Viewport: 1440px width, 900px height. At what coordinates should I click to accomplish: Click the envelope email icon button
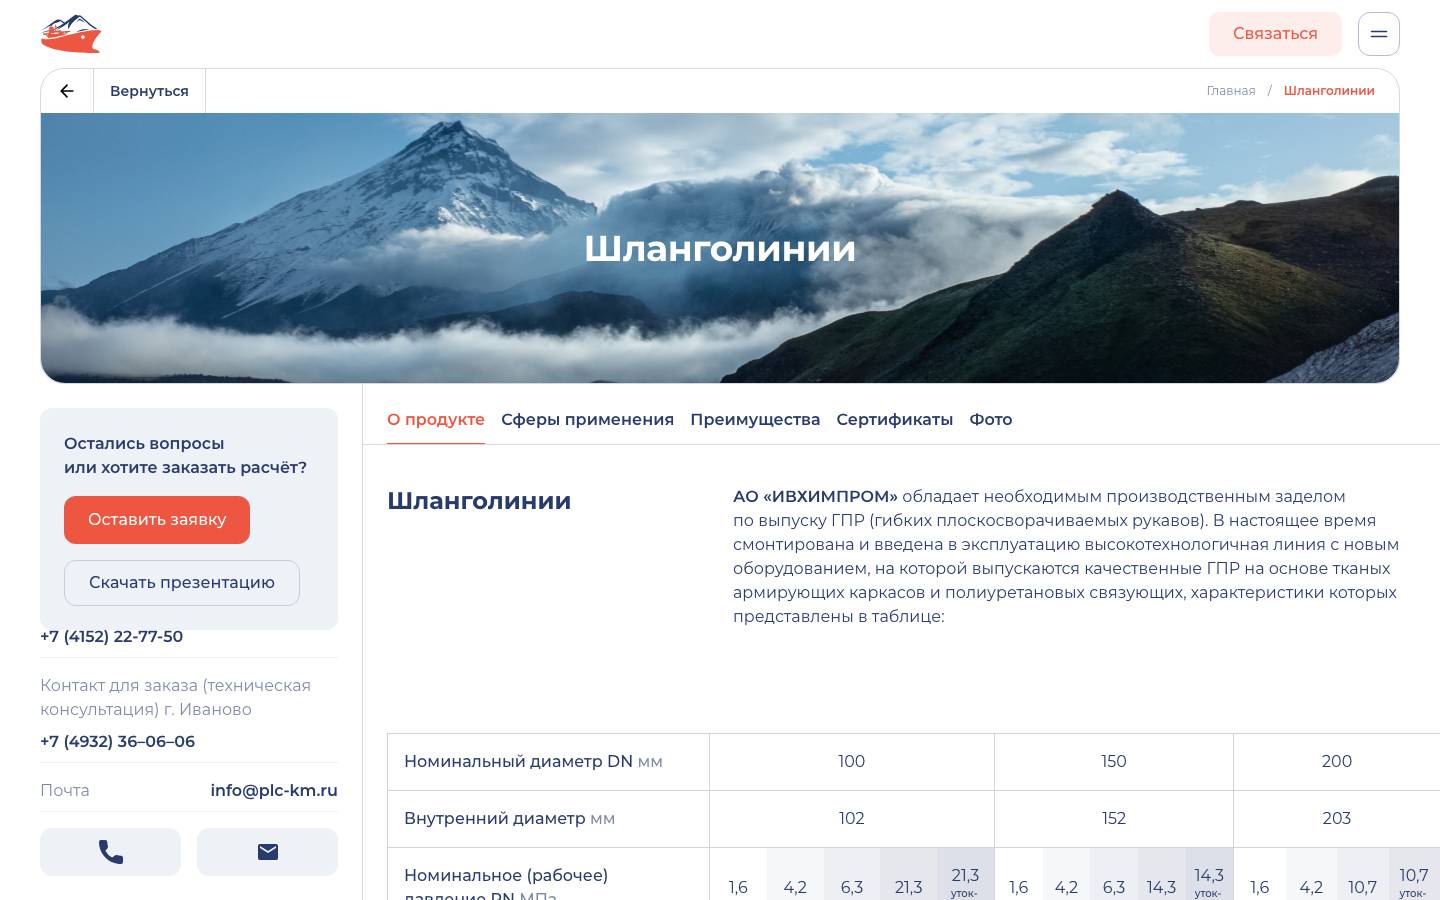267,852
